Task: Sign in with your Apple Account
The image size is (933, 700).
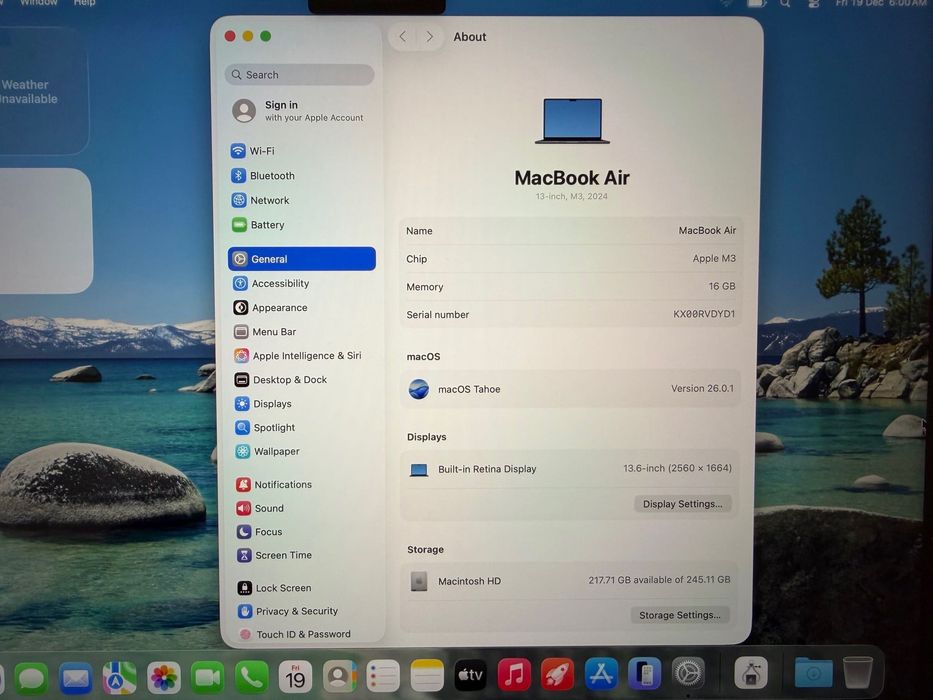Action: 298,111
